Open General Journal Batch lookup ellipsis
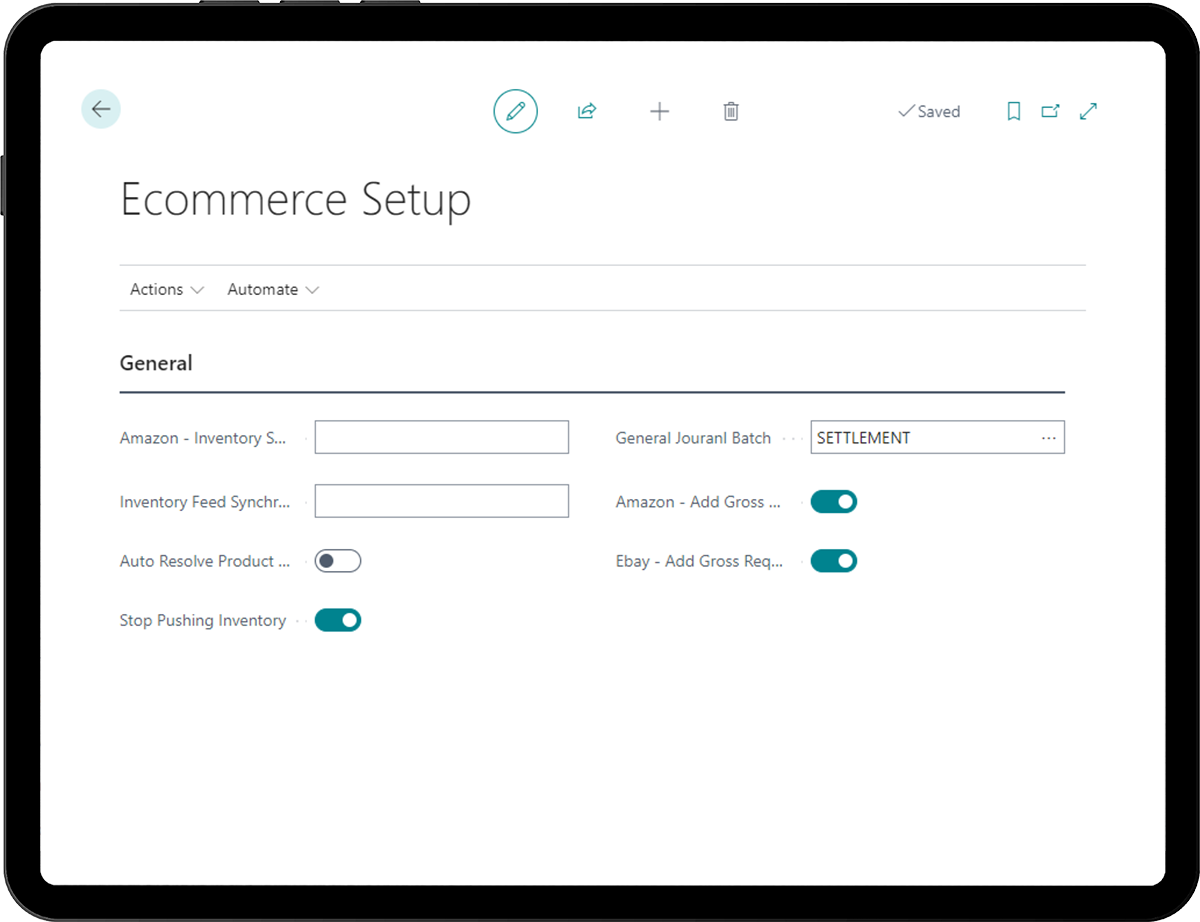The image size is (1200, 922). (1048, 438)
